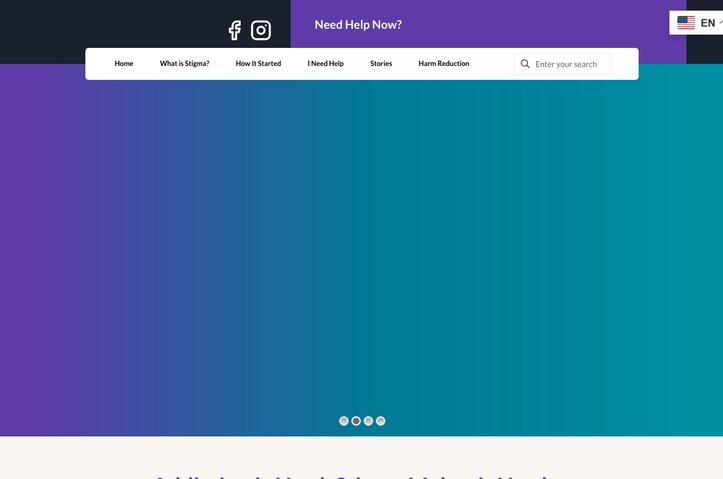Select the second carousel slide dot

pyautogui.click(x=356, y=421)
